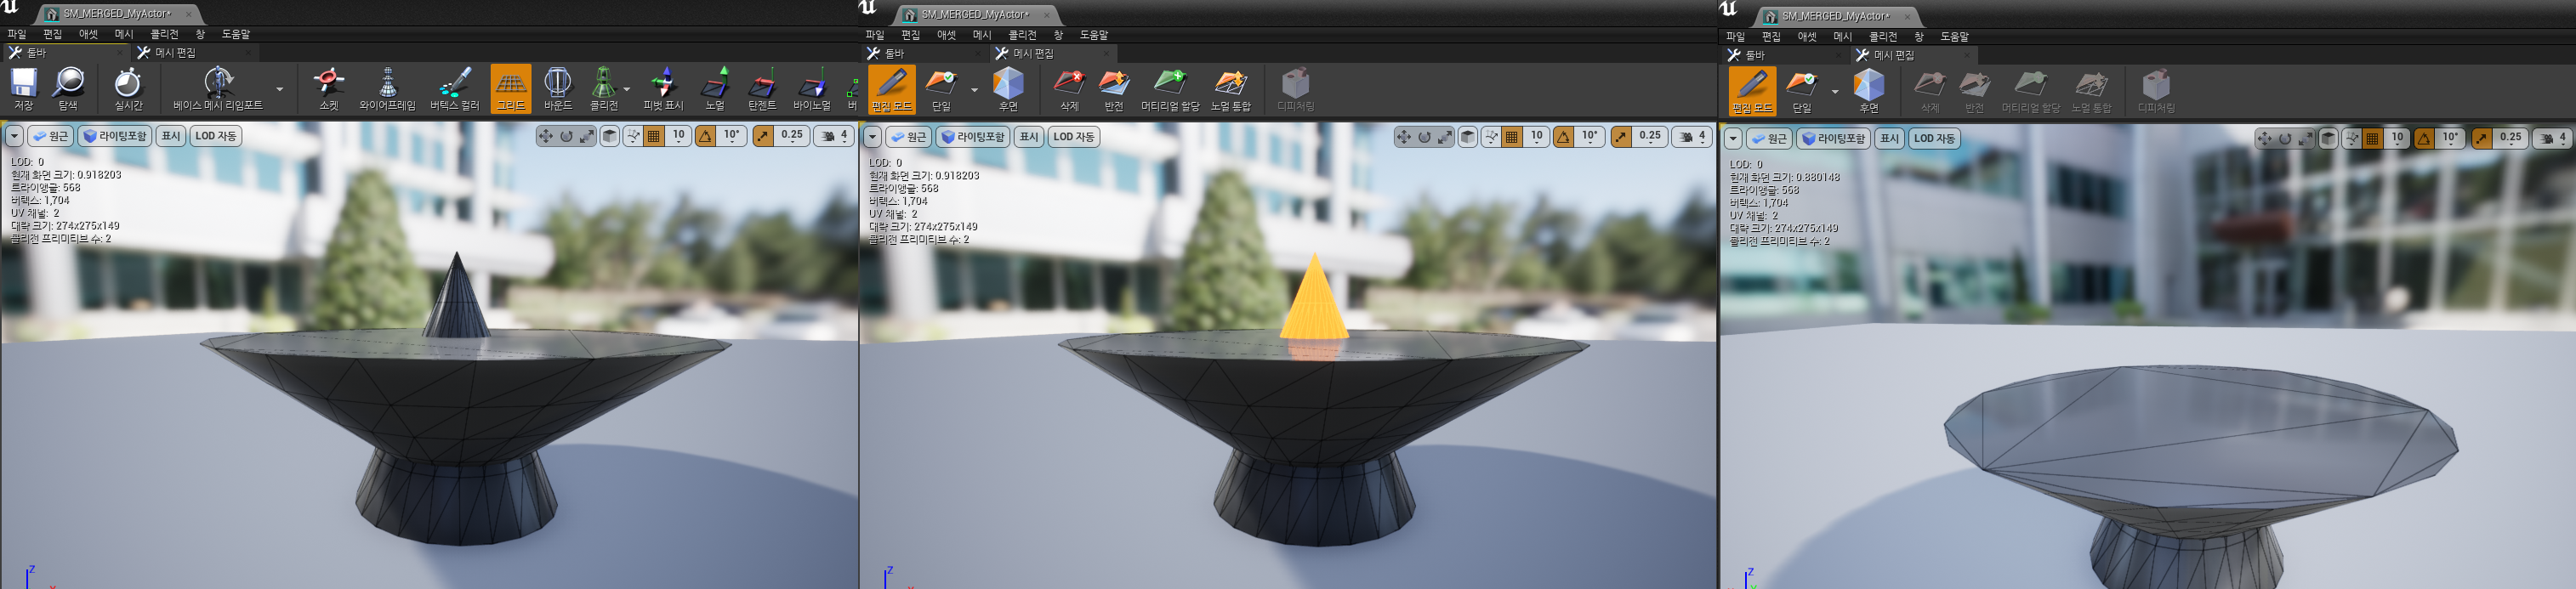2576x589 pixels.
Task: Click Unify Normals (노멀 통합) icon in middle window
Action: click(x=1230, y=89)
